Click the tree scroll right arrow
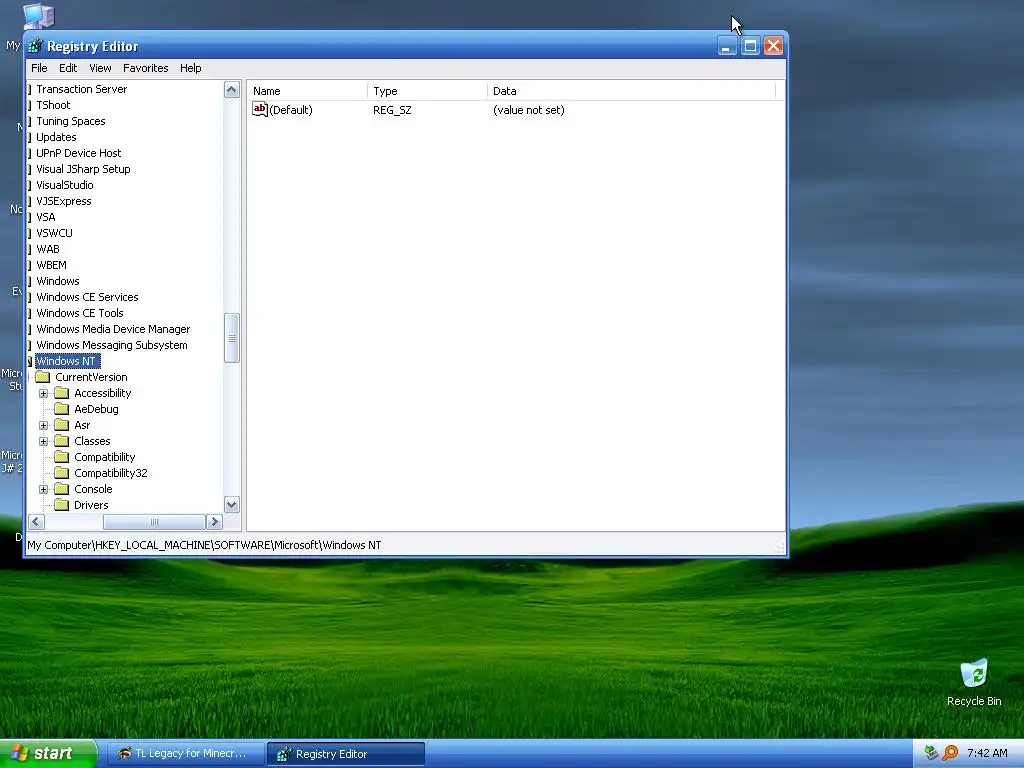 click(x=214, y=522)
